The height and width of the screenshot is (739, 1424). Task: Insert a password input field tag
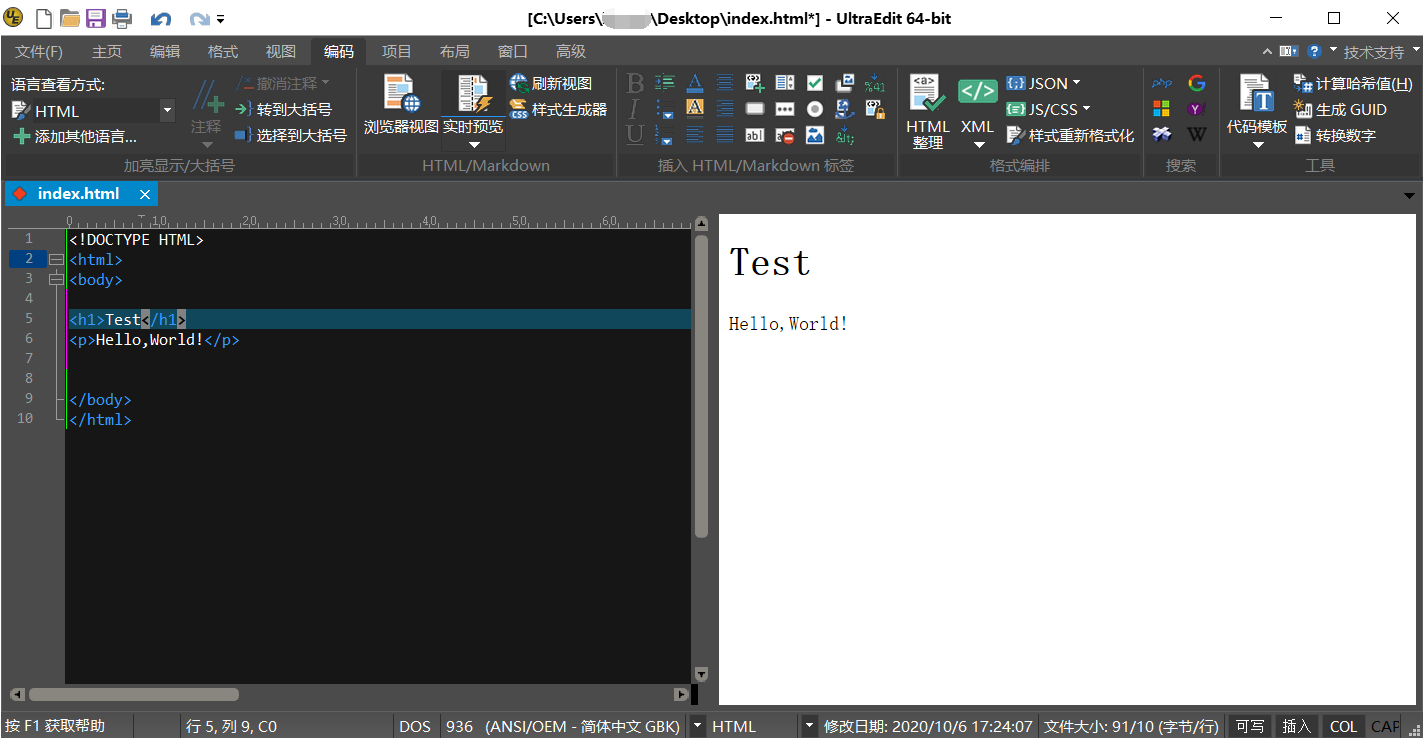(785, 108)
